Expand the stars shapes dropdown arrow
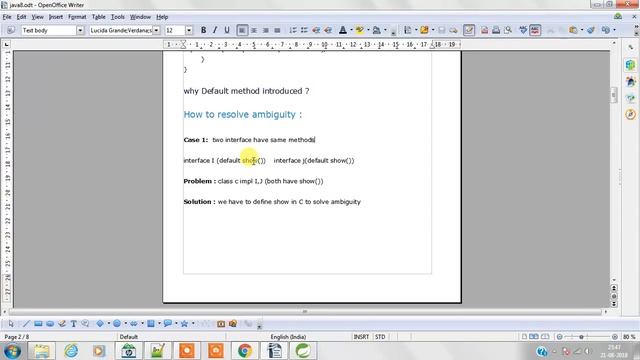Screen dimensions: 640x360 point(193,324)
